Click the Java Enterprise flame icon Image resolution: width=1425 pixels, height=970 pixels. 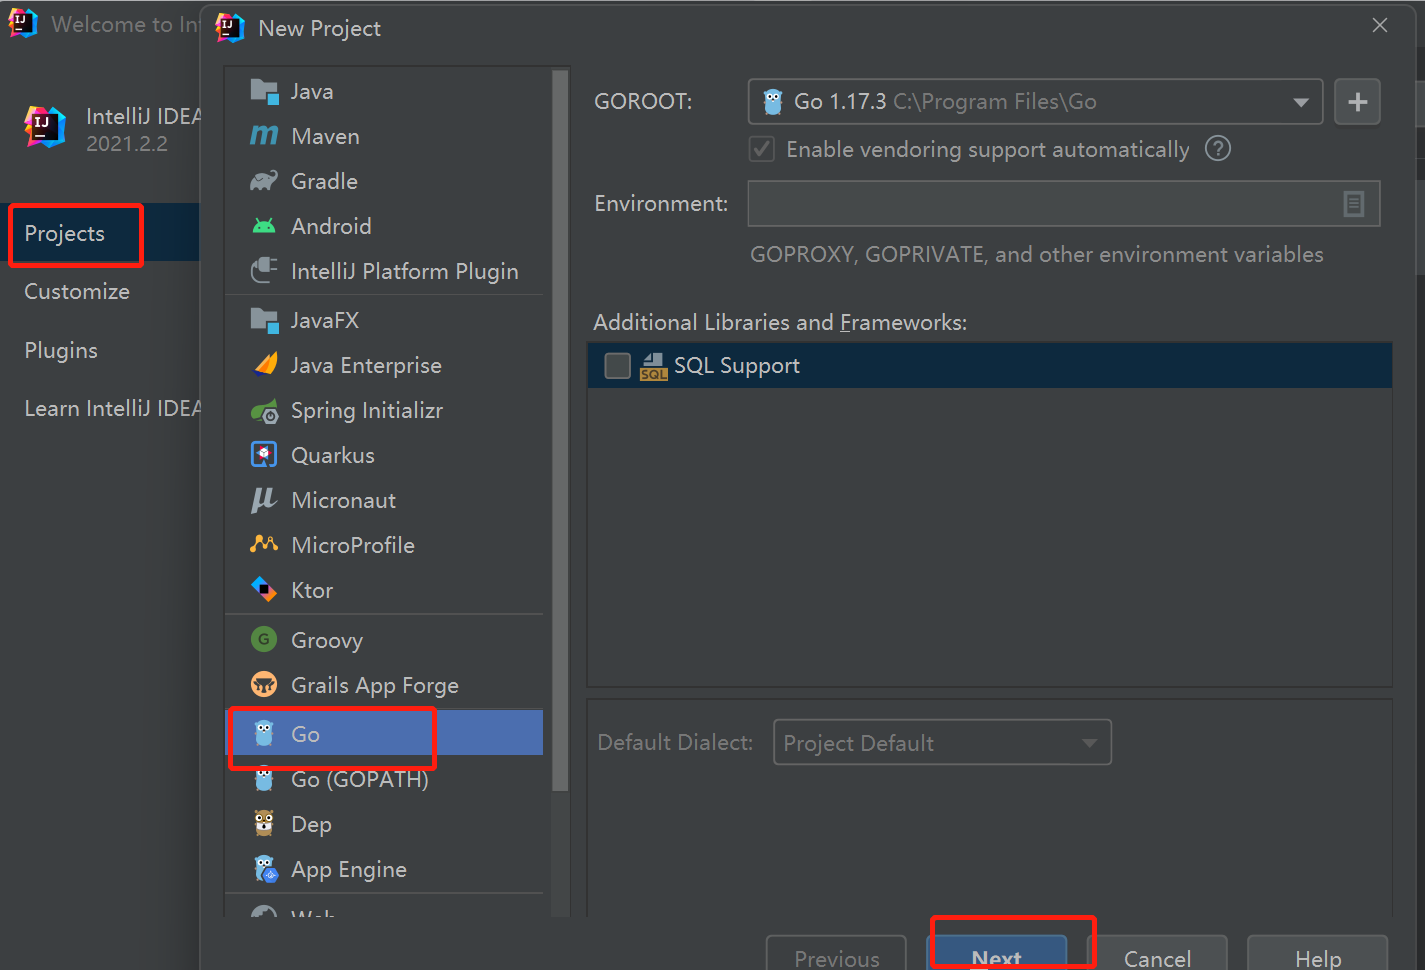point(264,365)
